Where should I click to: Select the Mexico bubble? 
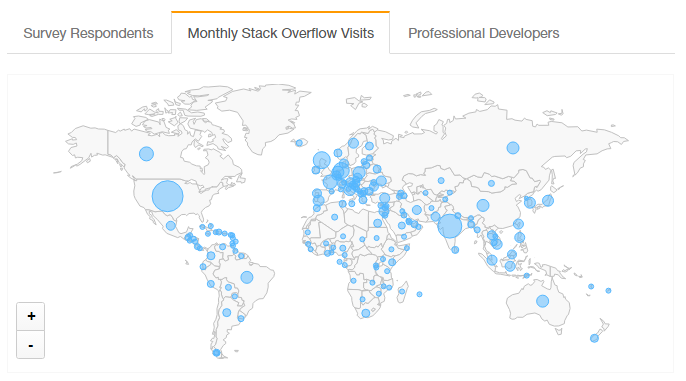(171, 226)
